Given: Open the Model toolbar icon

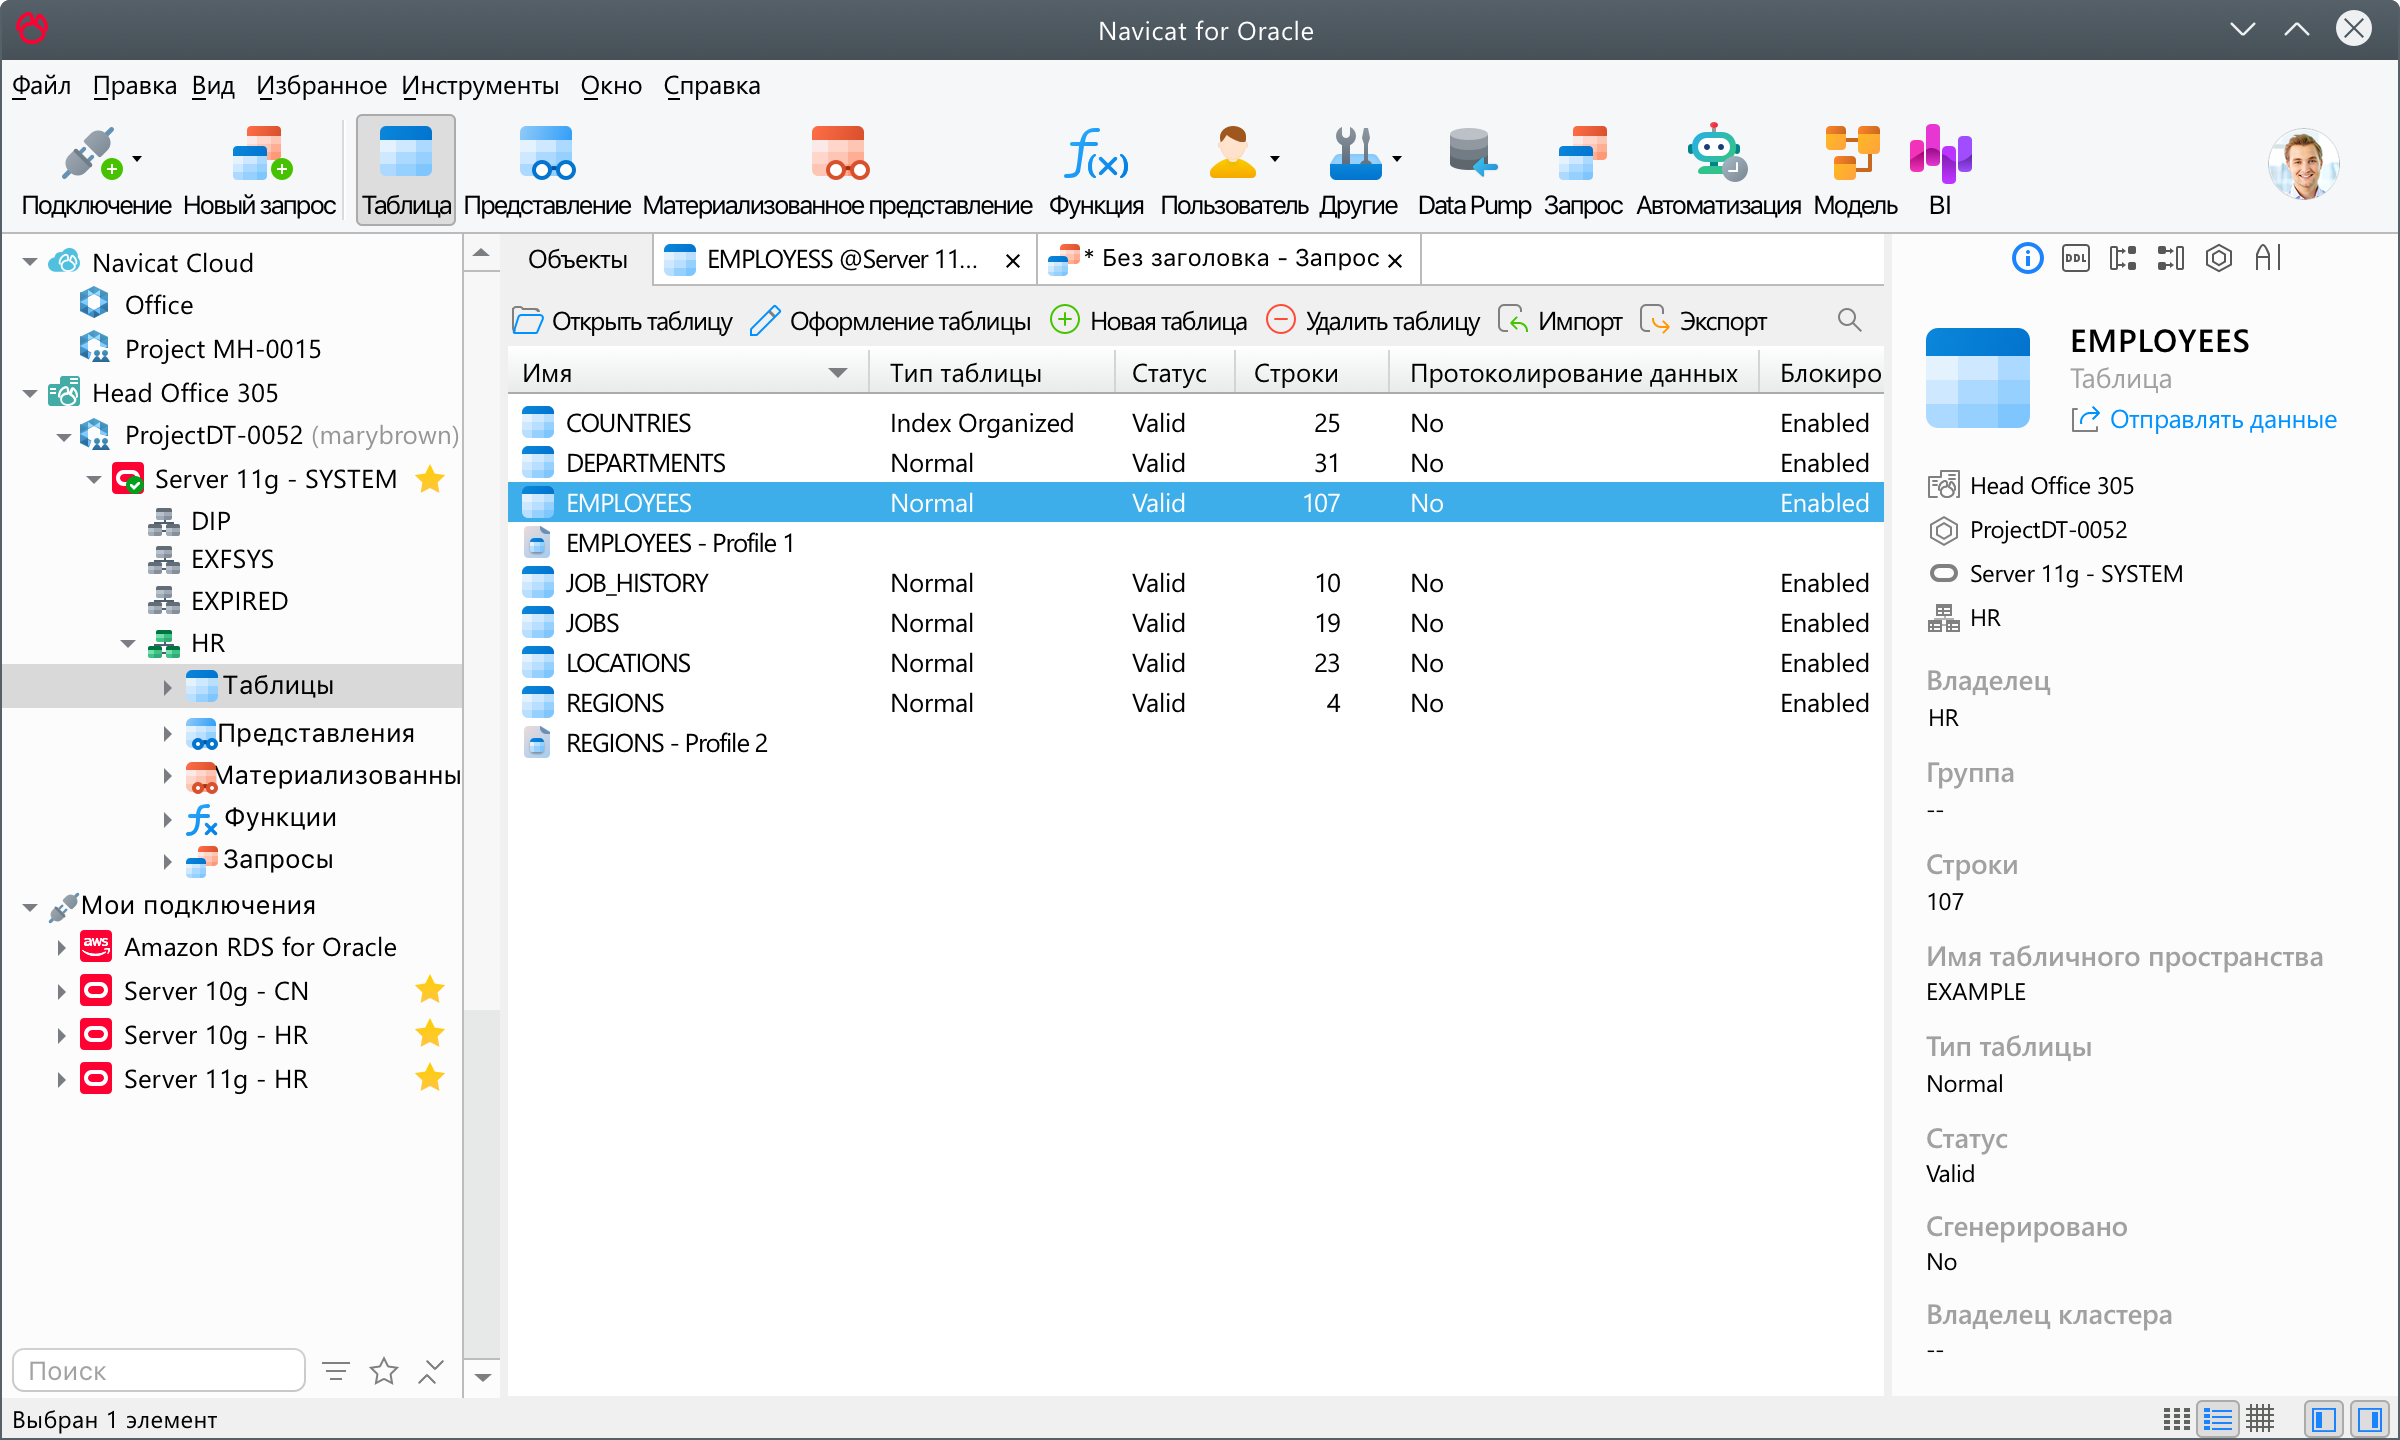Looking at the screenshot, I should pyautogui.click(x=1855, y=171).
